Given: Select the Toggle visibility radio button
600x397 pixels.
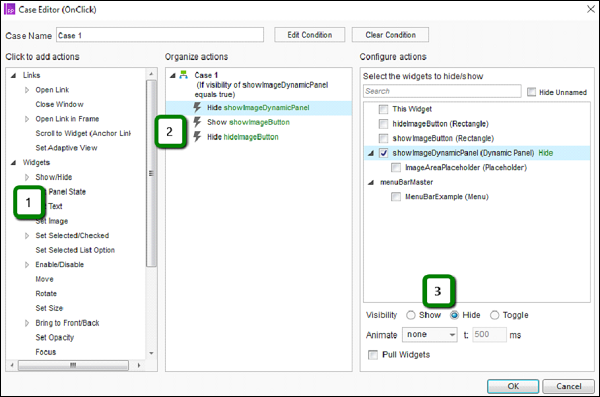Looking at the screenshot, I should point(494,315).
